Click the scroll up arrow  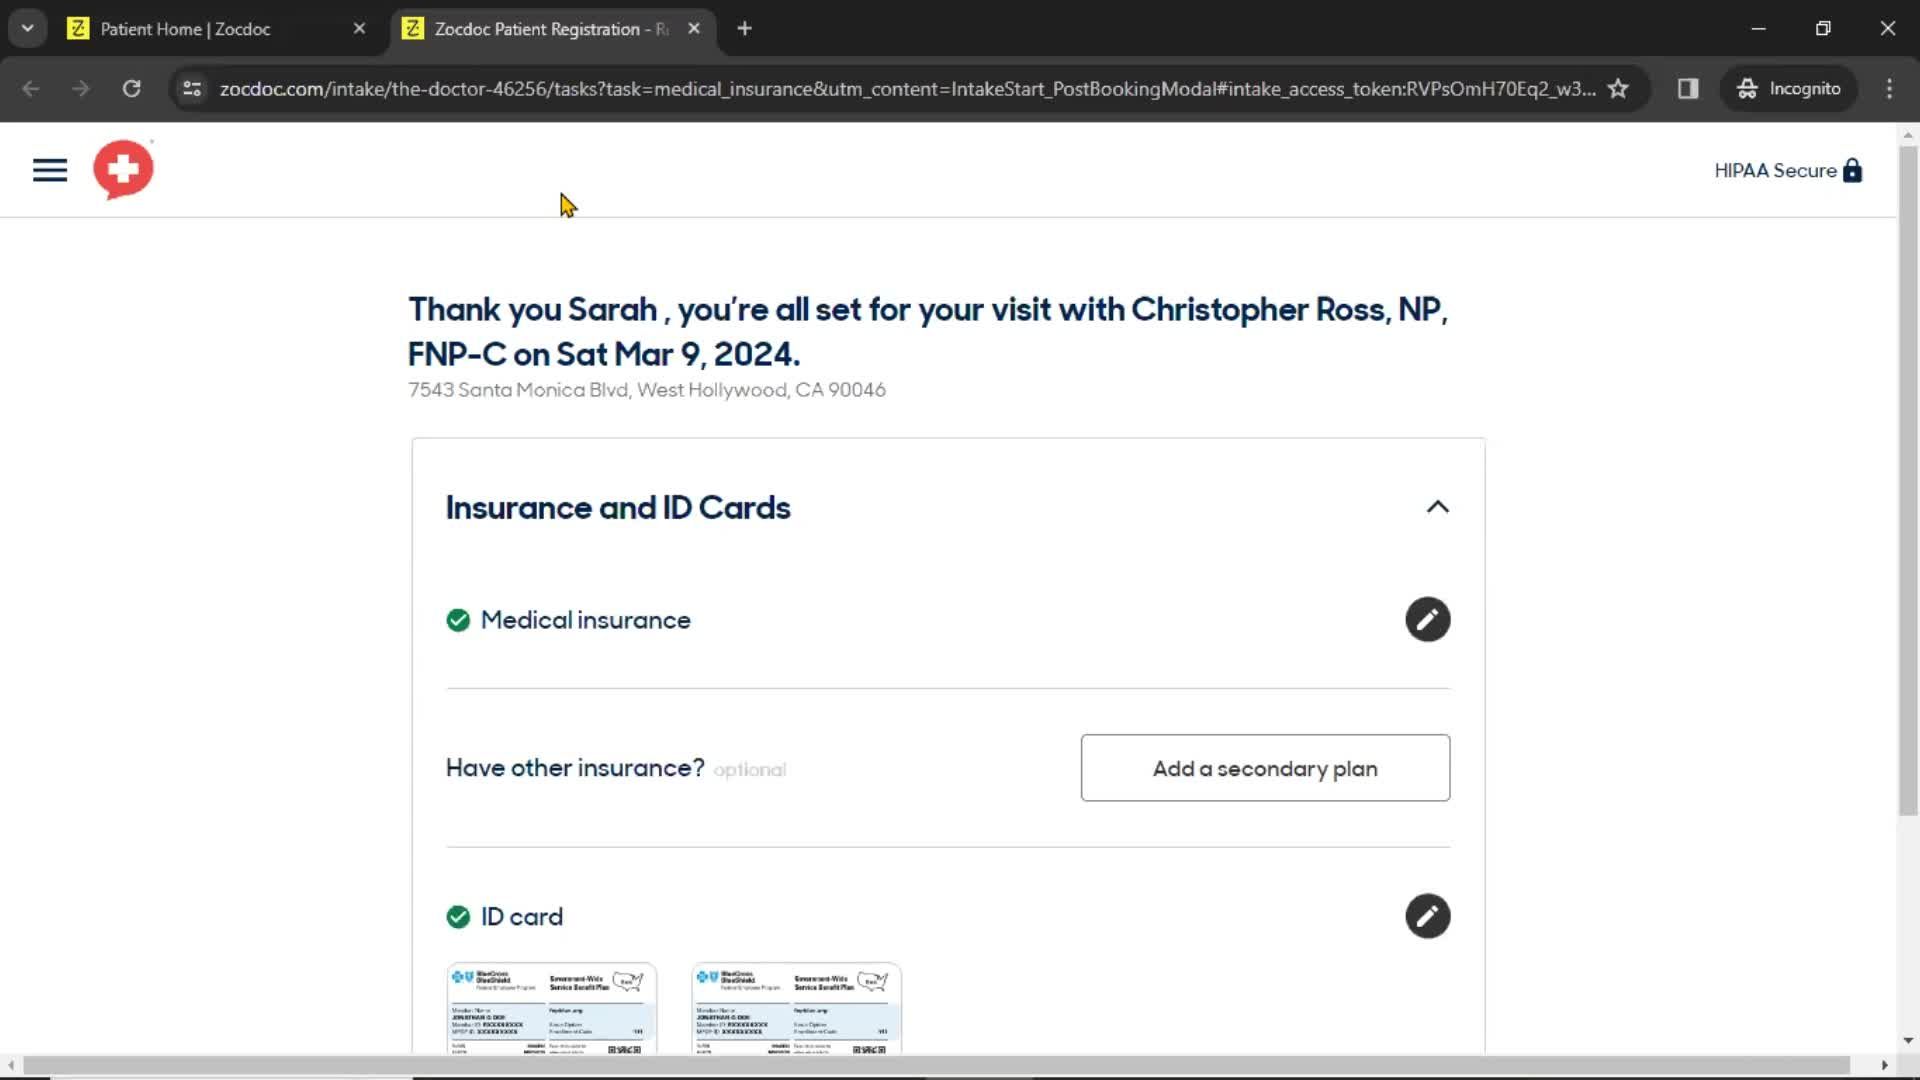(x=1908, y=134)
